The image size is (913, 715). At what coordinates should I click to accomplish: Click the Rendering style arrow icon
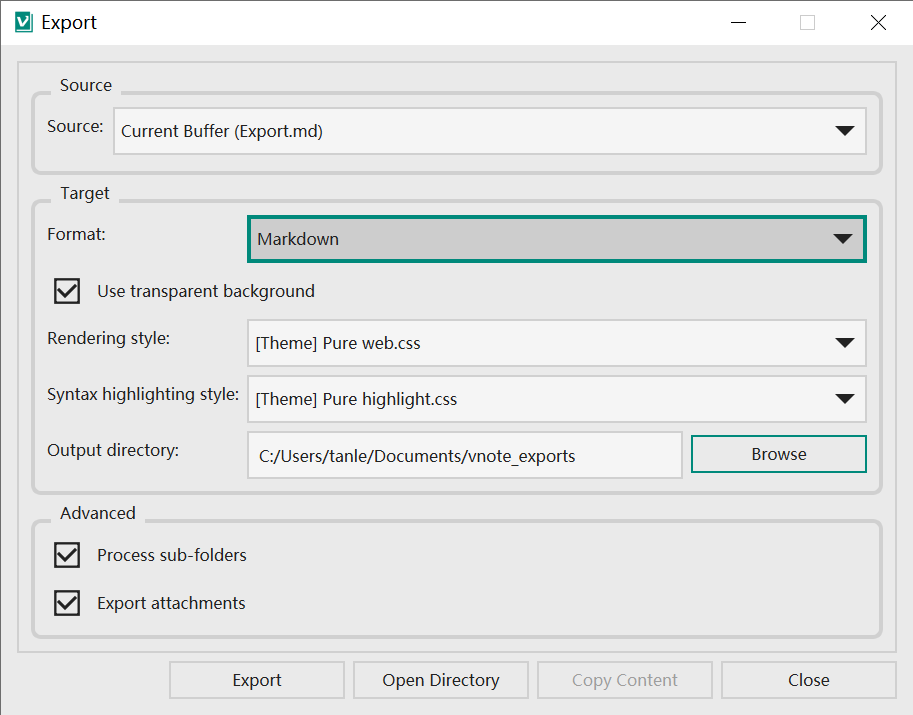pos(844,343)
